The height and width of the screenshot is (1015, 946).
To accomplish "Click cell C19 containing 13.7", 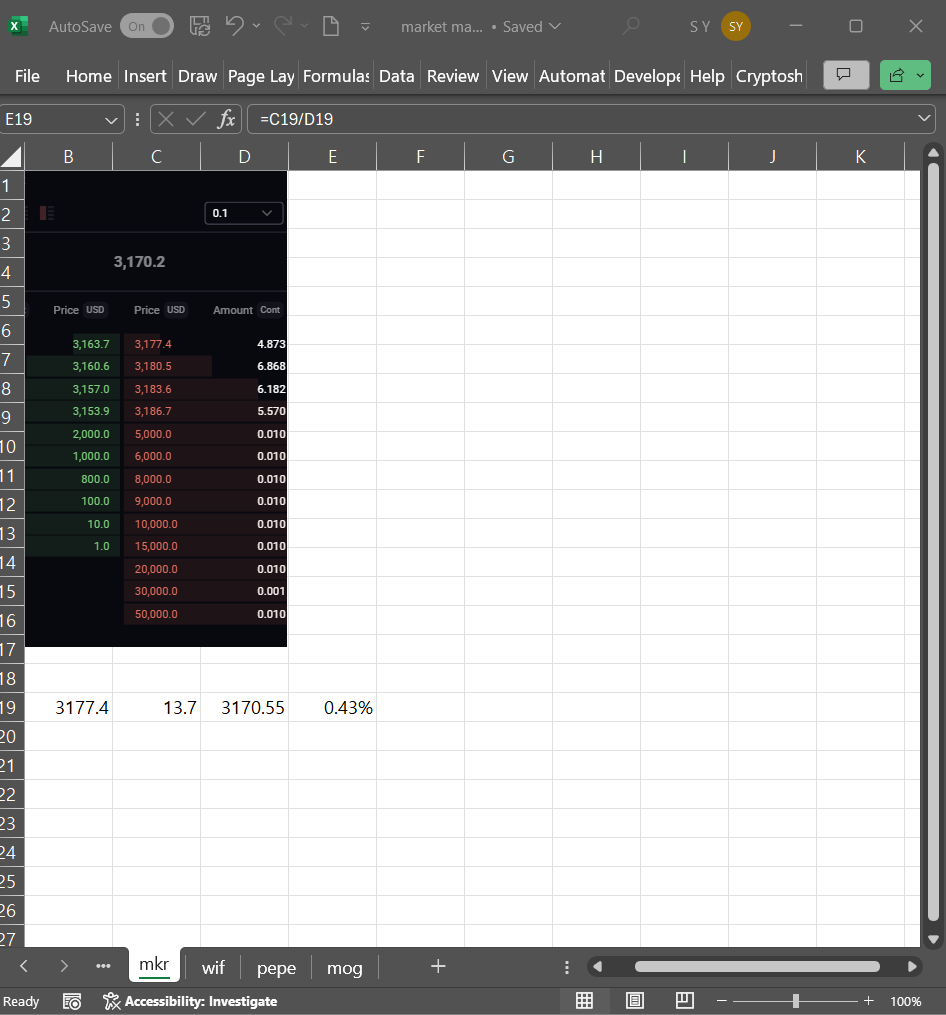I will coord(157,707).
